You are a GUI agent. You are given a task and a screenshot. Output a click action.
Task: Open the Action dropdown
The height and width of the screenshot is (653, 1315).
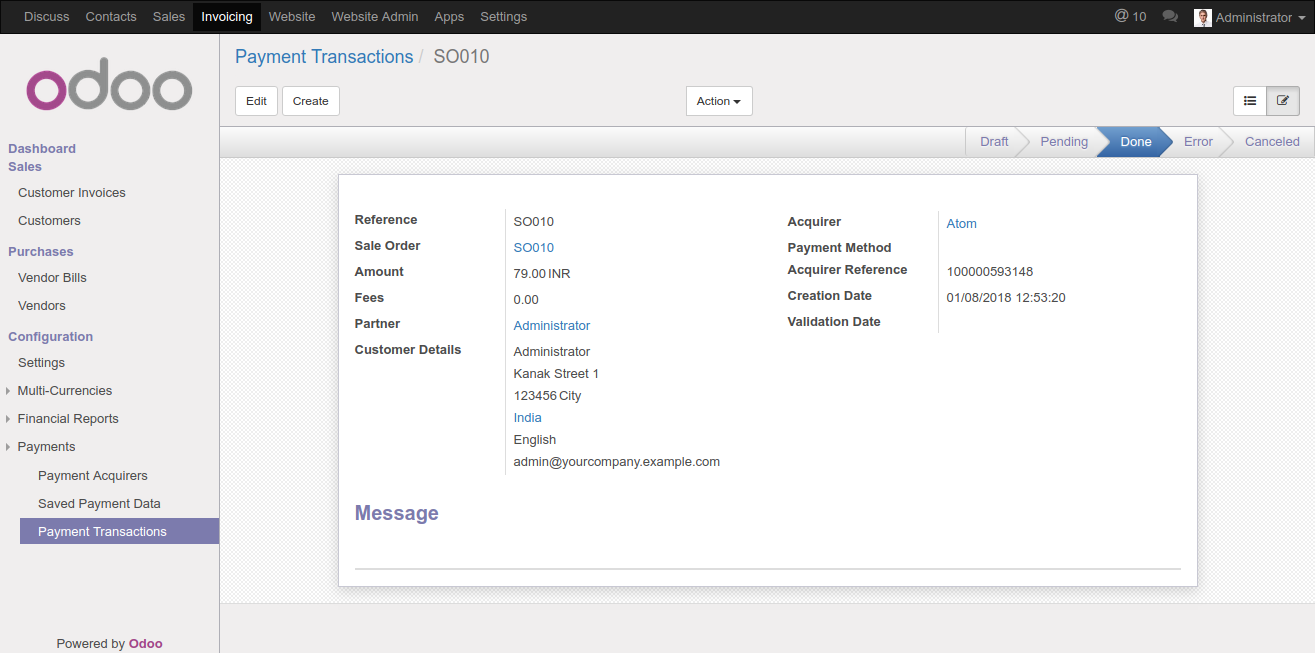click(x=719, y=101)
